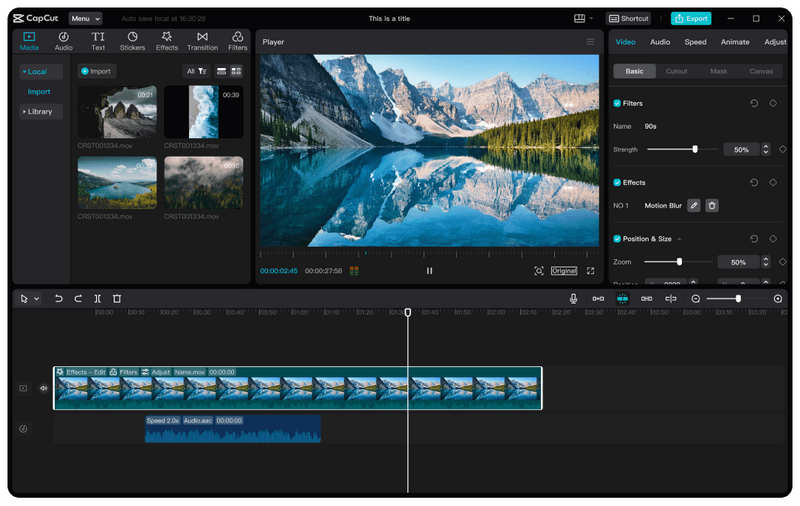Viewport: 800px width, 506px height.
Task: Delete the Motion Blur effect
Action: coord(712,206)
